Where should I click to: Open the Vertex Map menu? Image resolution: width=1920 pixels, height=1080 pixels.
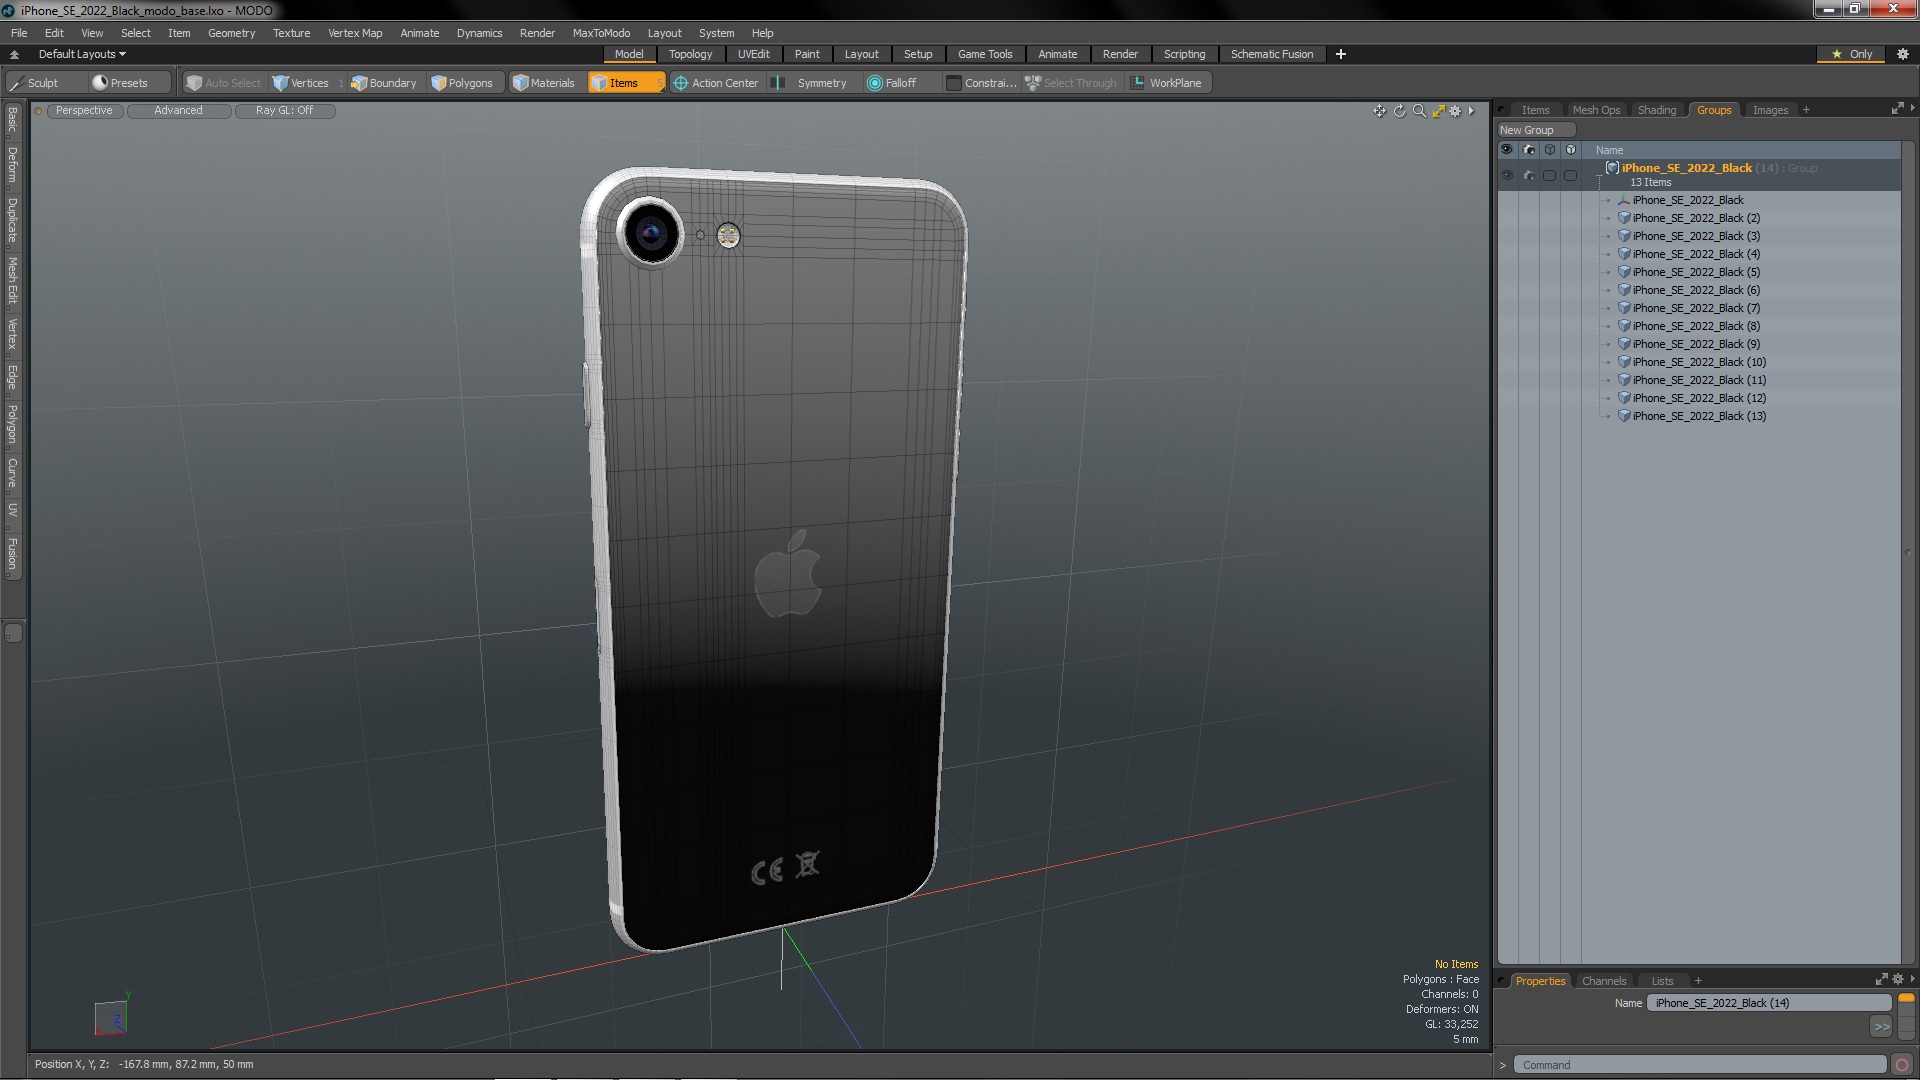coord(355,33)
